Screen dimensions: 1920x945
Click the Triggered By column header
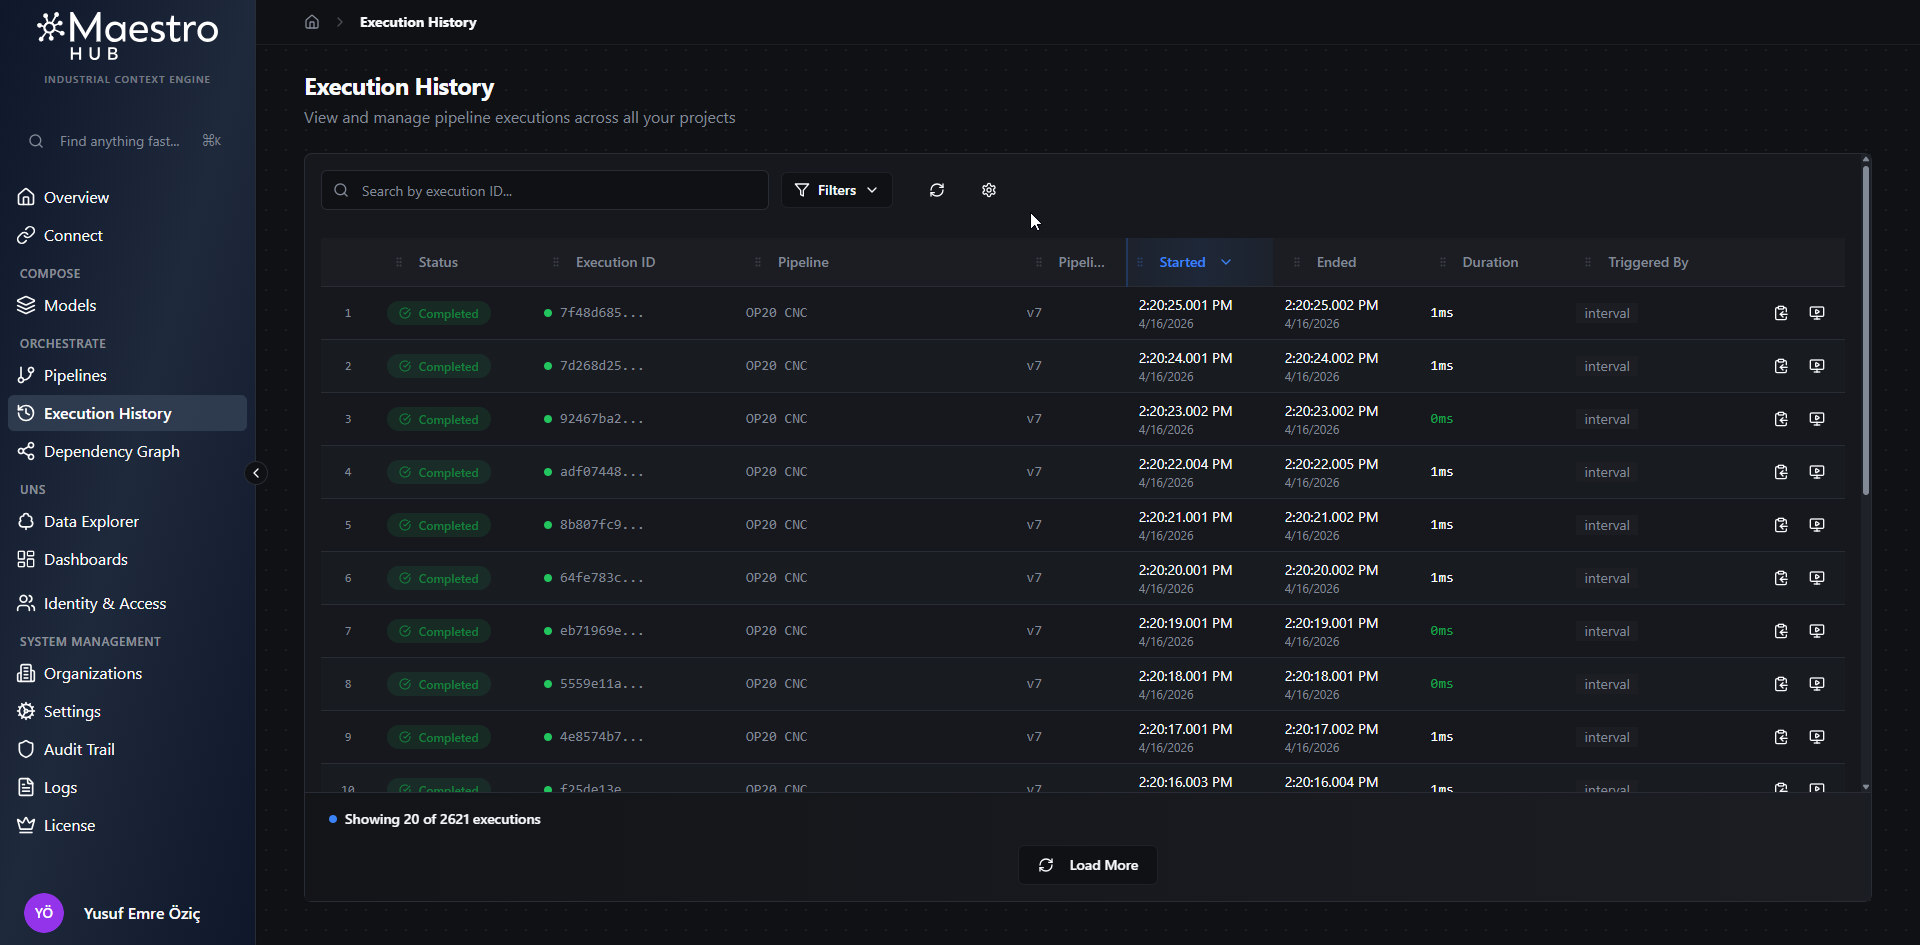coord(1648,262)
